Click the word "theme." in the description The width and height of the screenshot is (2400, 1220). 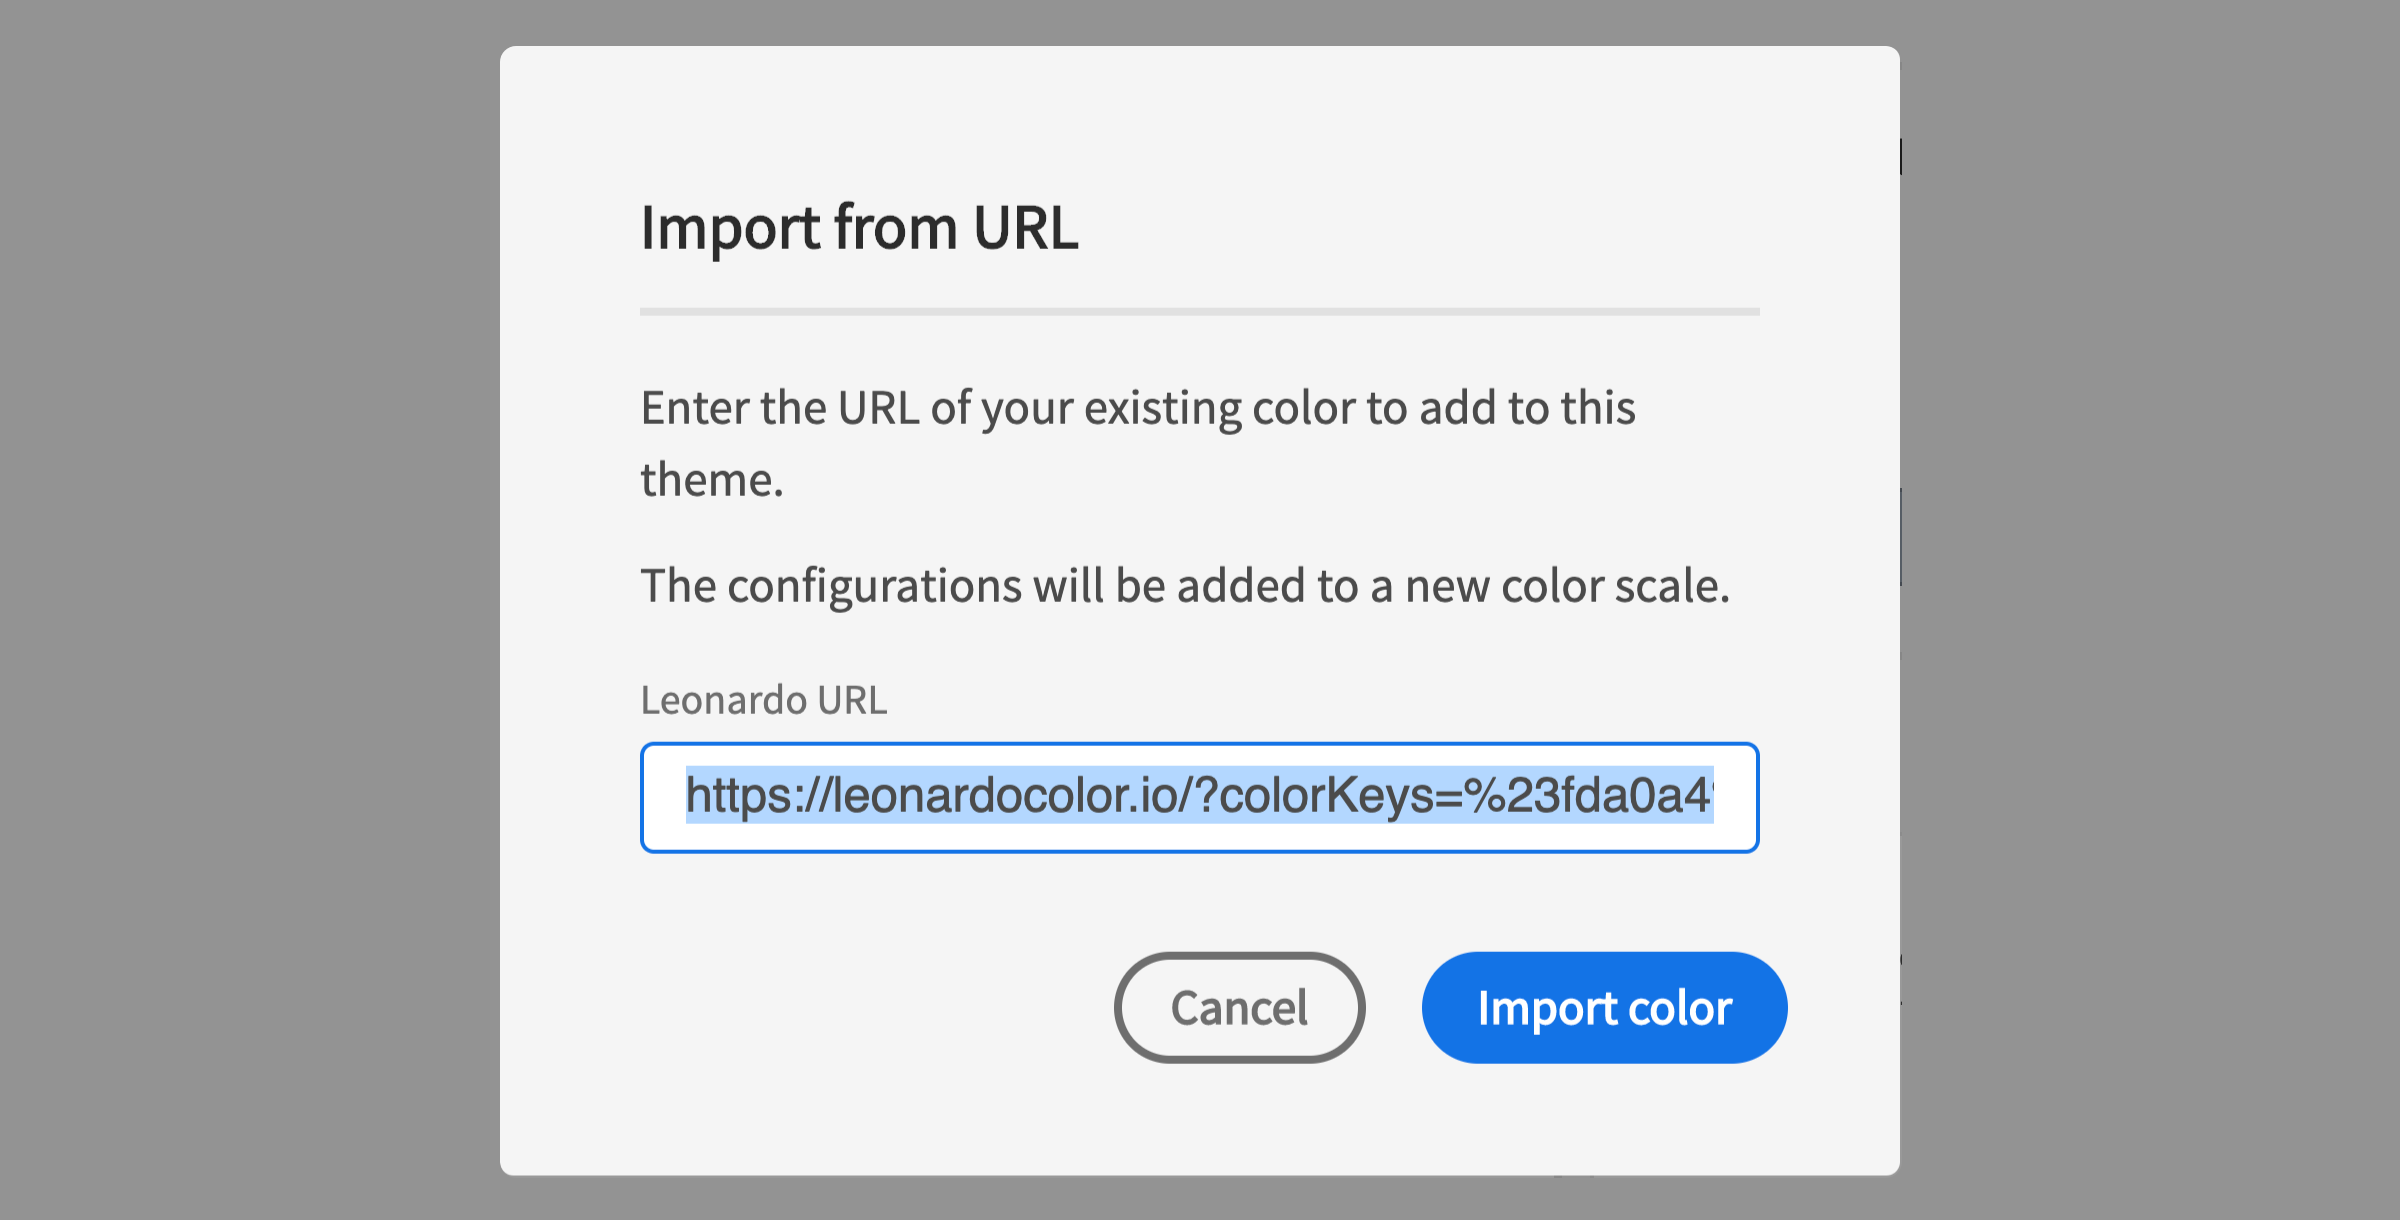712,480
